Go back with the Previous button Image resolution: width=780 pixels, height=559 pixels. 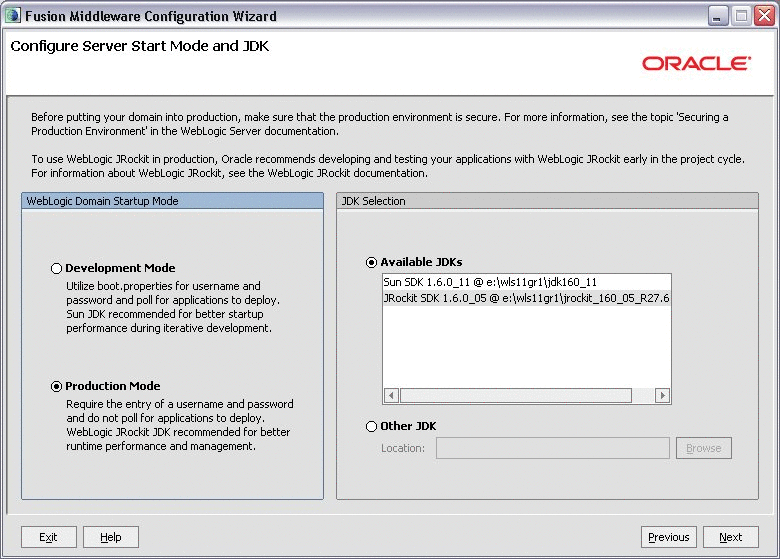[x=669, y=537]
